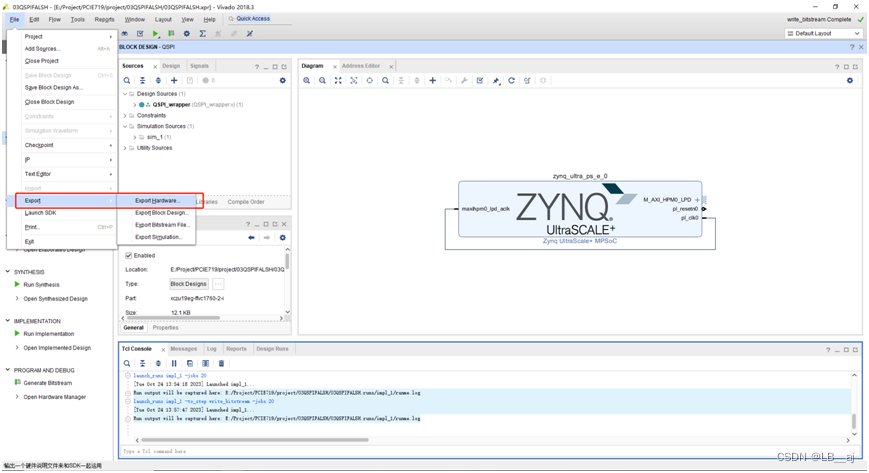Click Validate Design checkmark icon in Diagram toolbar
The width and height of the screenshot is (869, 473).
tap(480, 80)
